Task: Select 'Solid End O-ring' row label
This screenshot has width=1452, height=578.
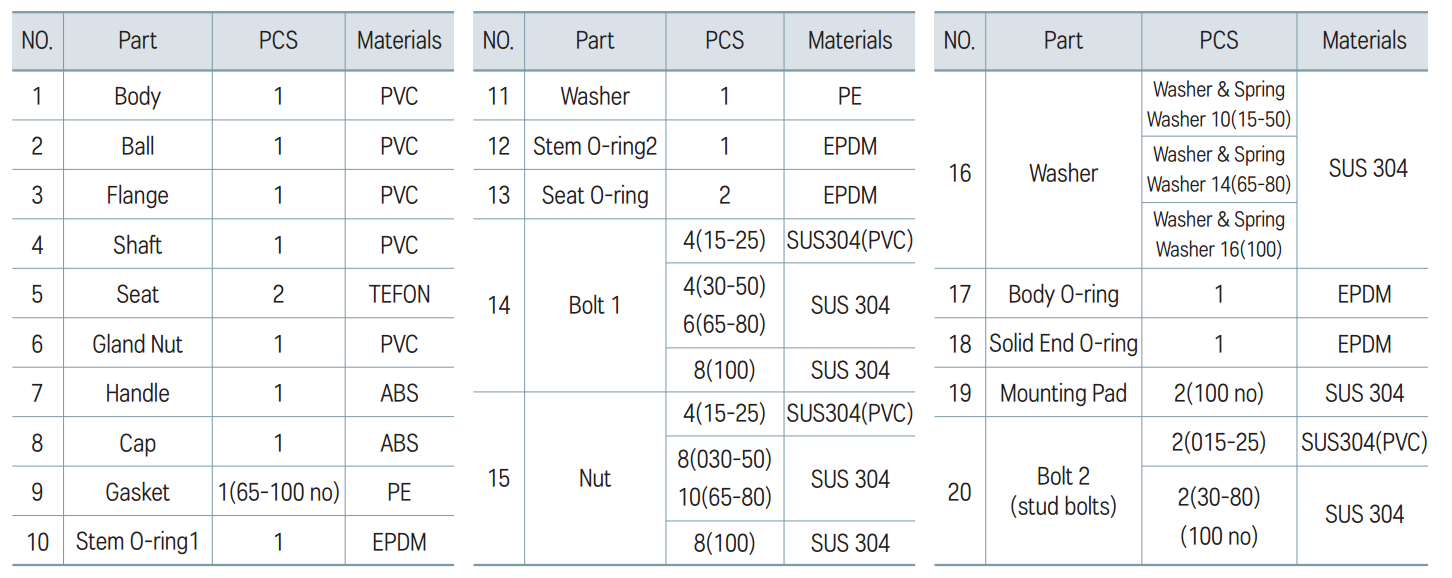Action: (x=1063, y=344)
